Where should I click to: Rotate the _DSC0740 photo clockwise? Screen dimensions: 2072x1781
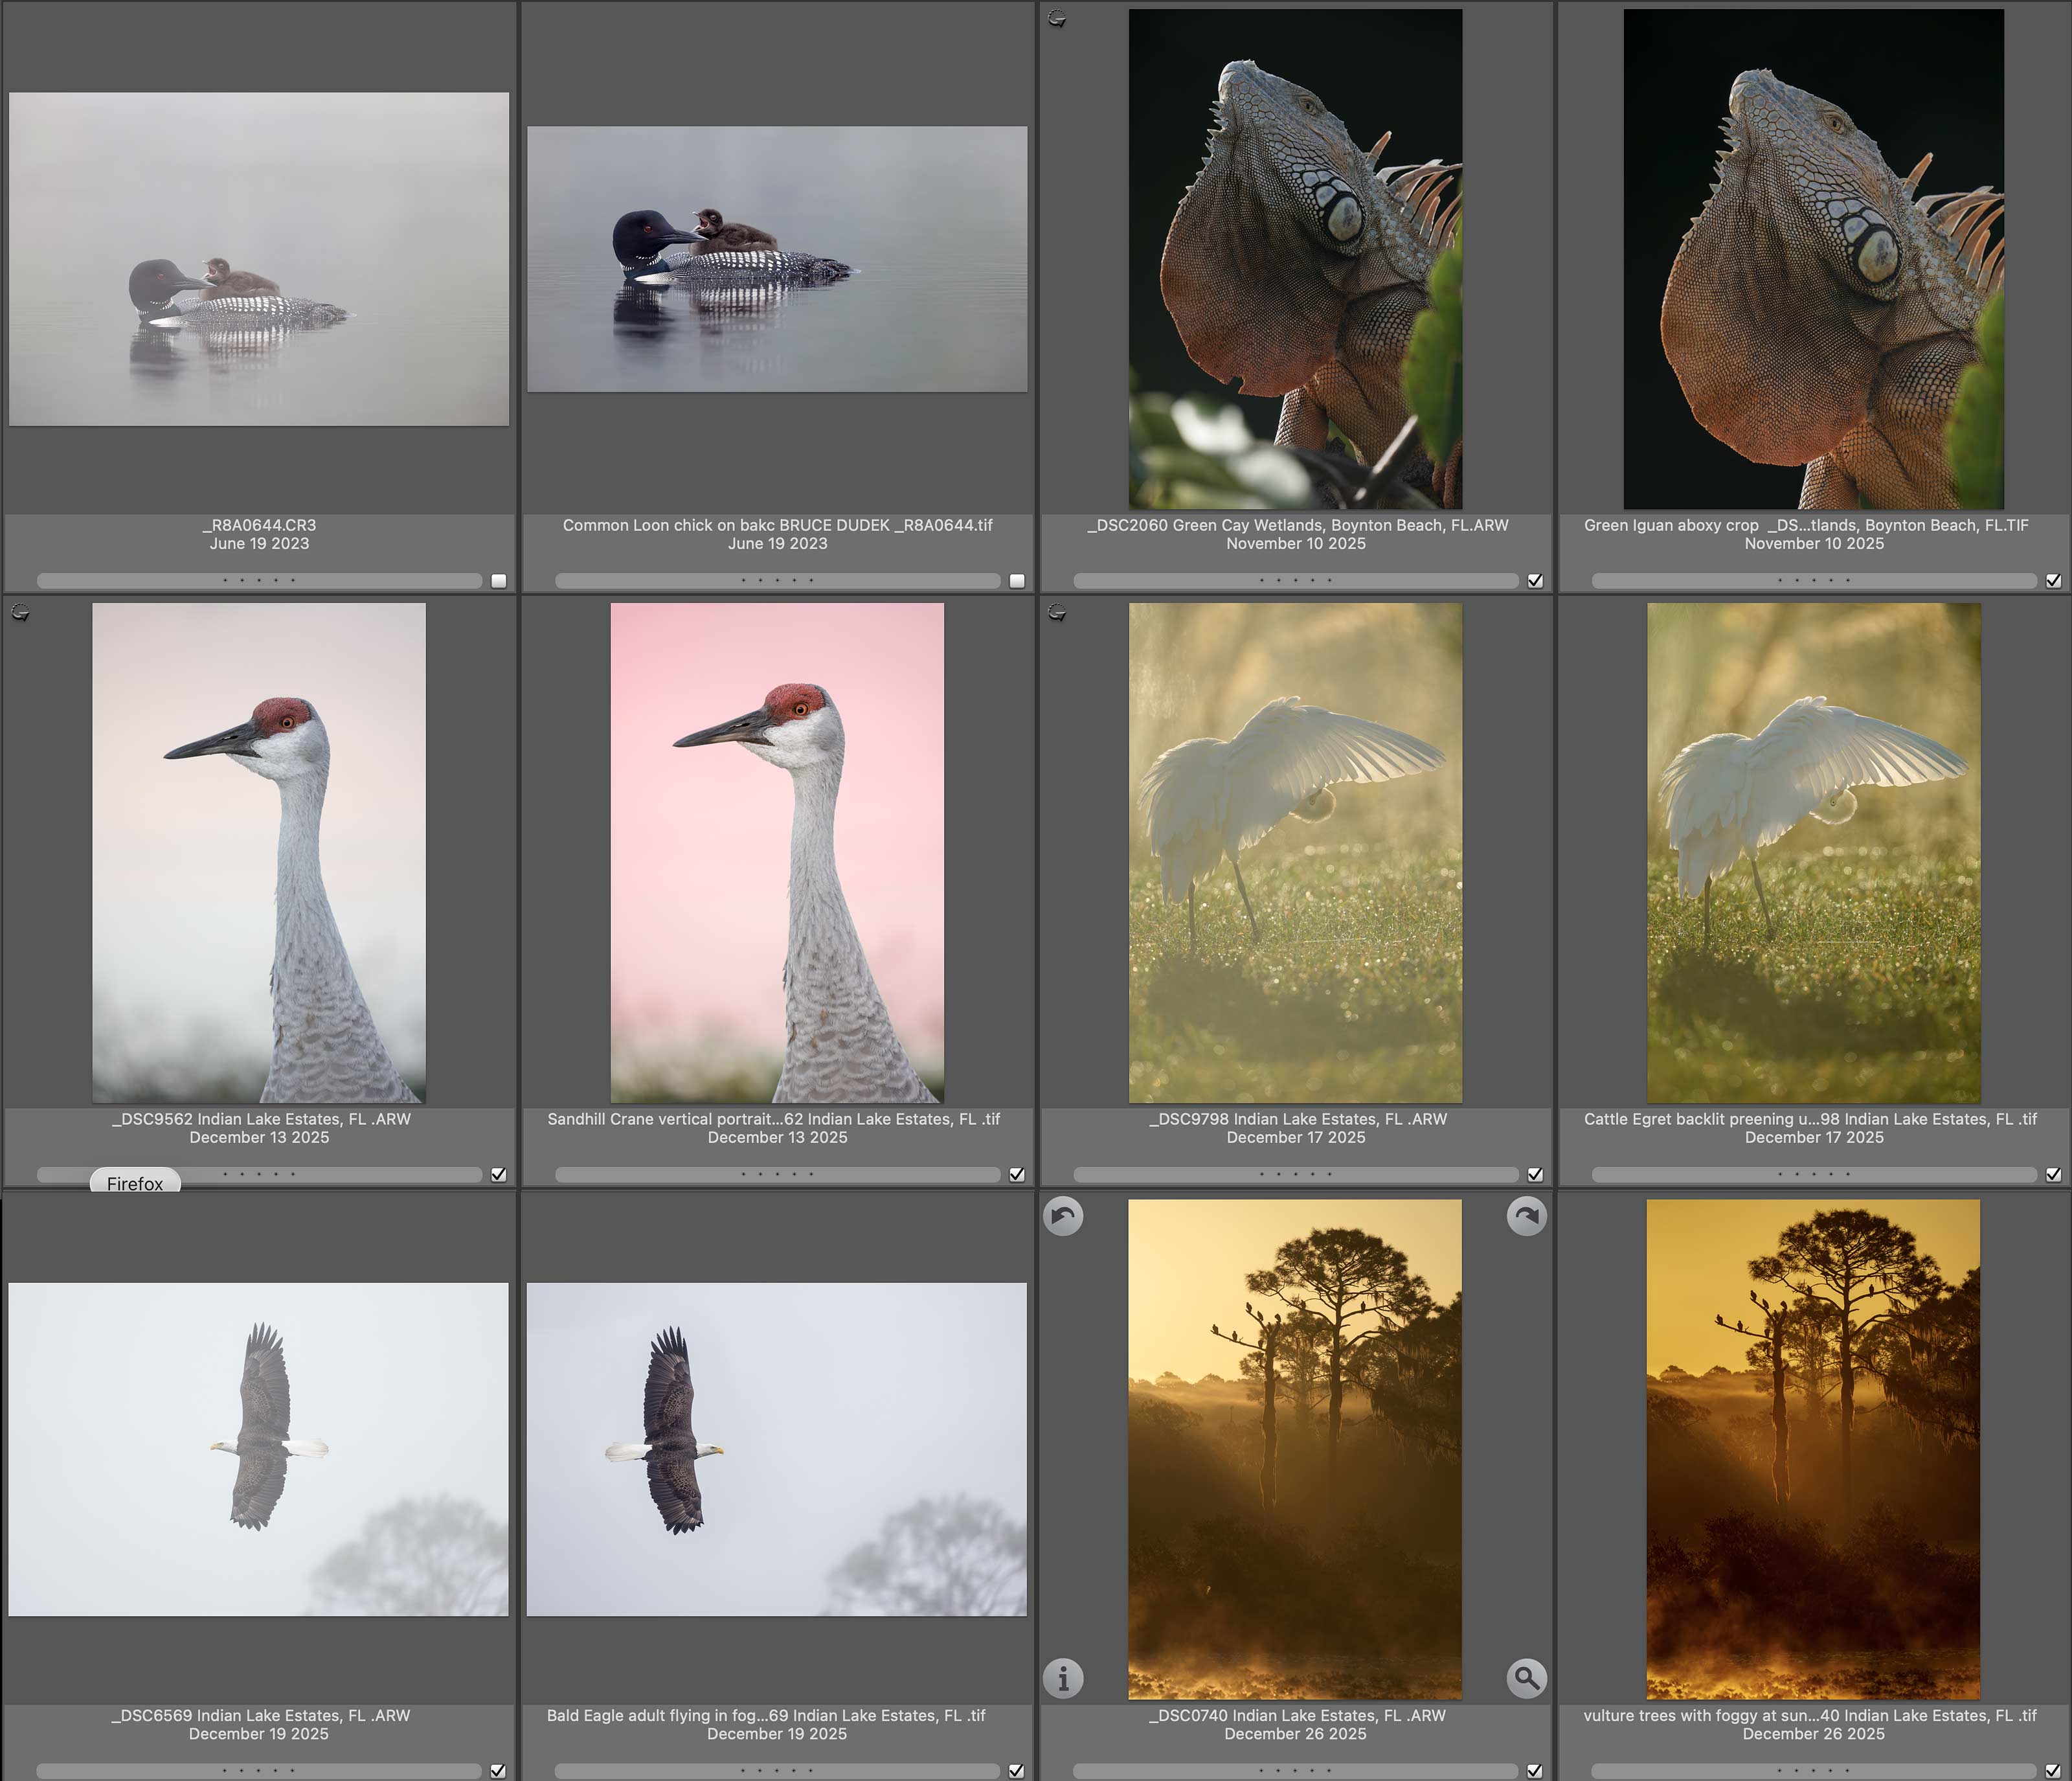pos(1526,1216)
